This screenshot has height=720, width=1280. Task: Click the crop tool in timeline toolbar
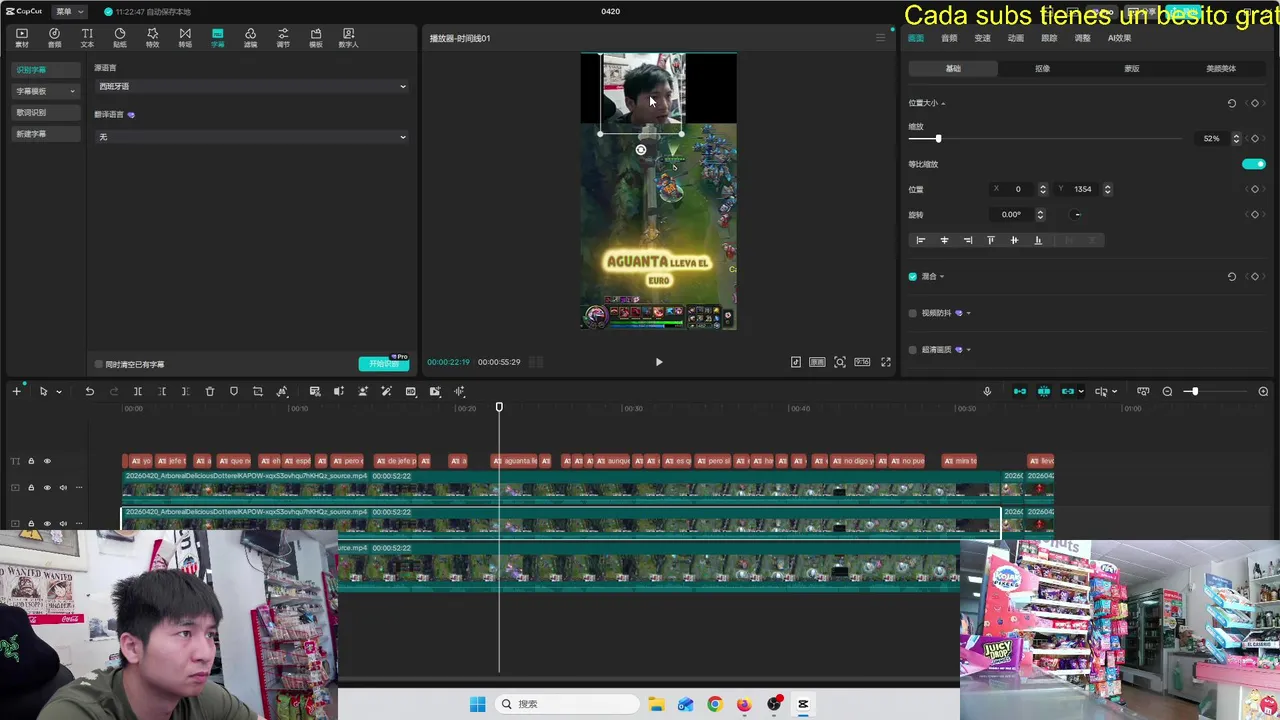coord(258,391)
